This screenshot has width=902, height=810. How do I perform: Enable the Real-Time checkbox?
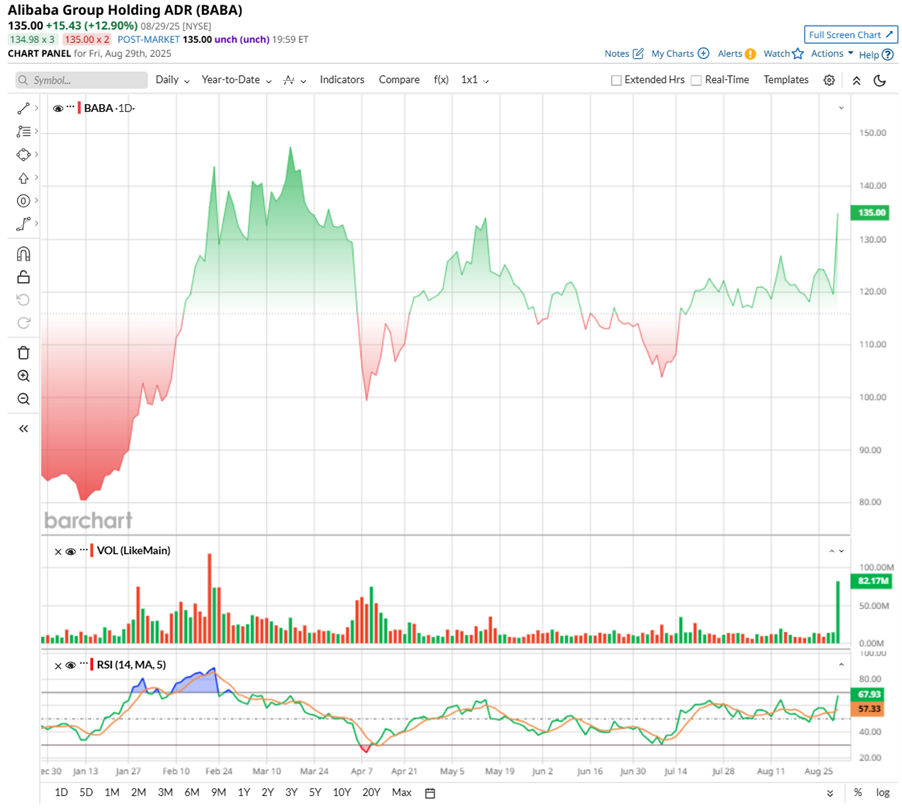696,81
